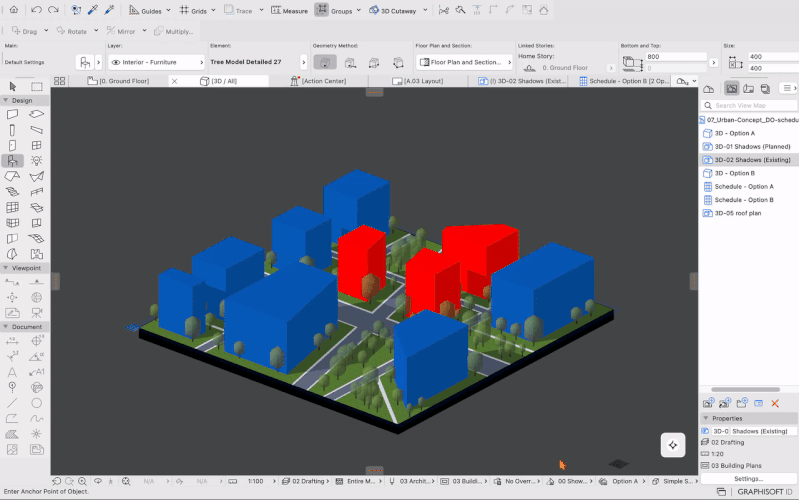Select the Window tool
This screenshot has width=799, height=500.
point(37,145)
